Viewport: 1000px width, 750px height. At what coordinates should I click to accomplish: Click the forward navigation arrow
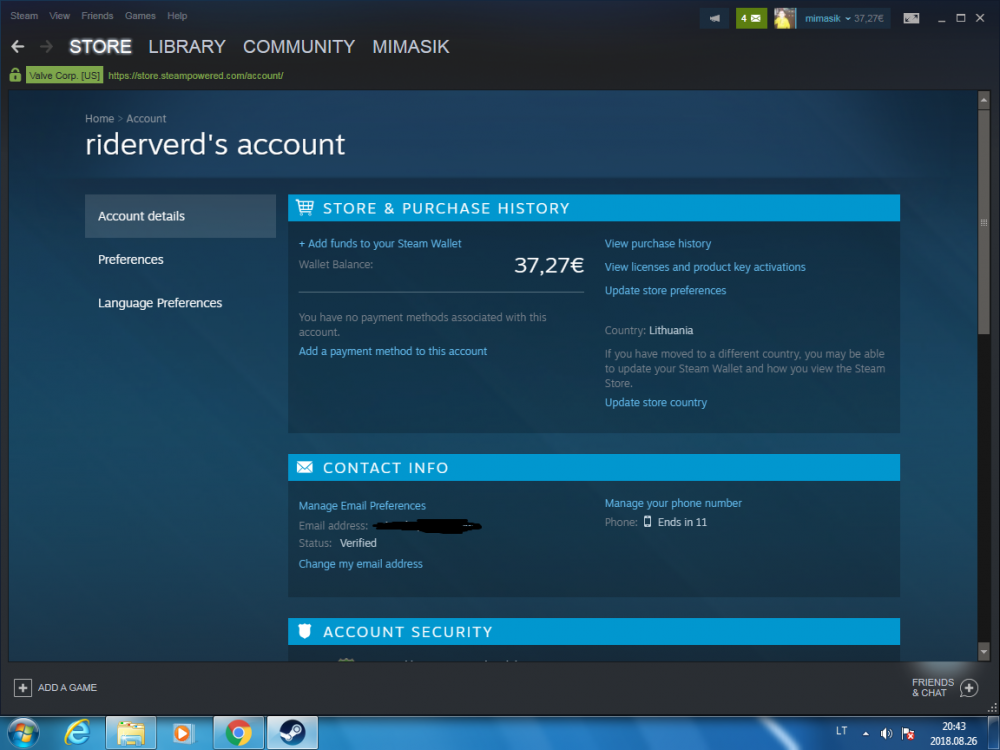pos(46,47)
